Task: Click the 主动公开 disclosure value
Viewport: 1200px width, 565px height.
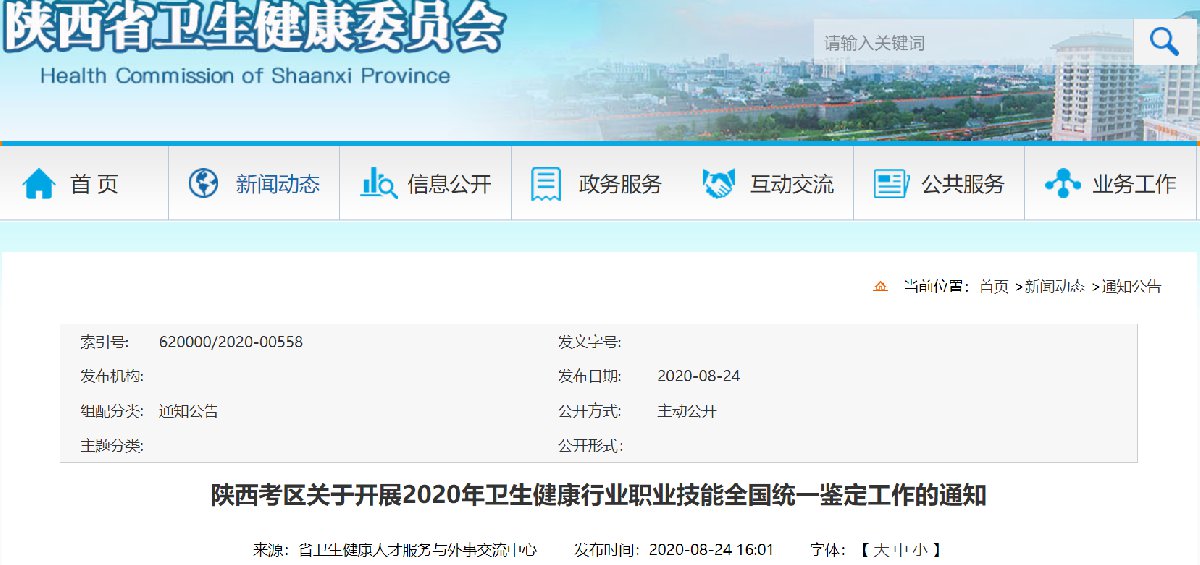Action: 687,411
